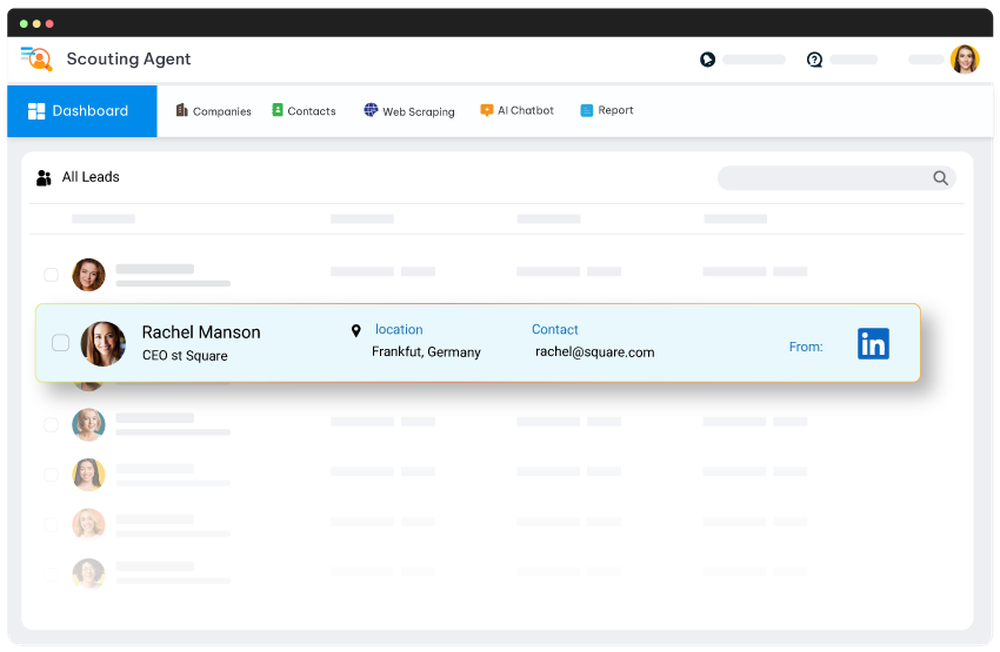Open the user profile avatar in header
Image resolution: width=1000 pixels, height=652 pixels.
[964, 59]
